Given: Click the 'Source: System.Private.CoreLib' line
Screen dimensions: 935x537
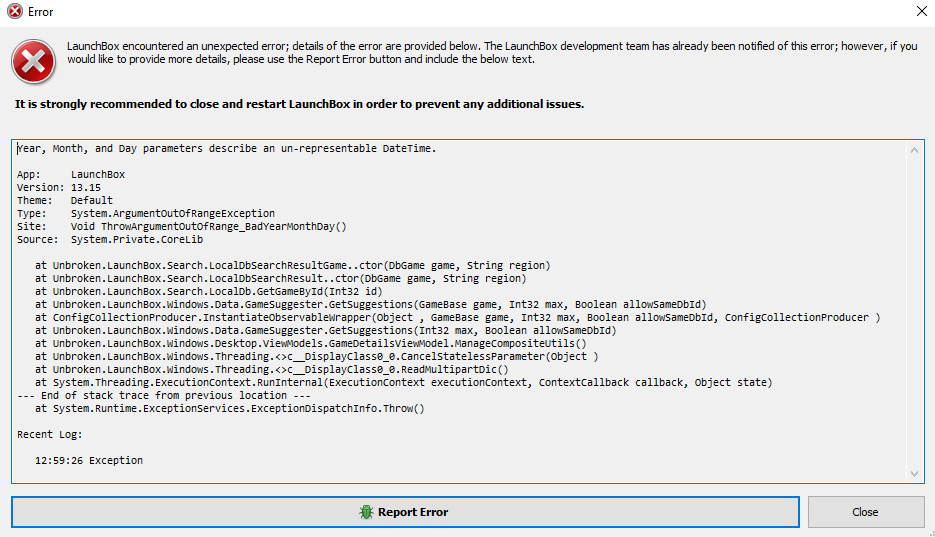Looking at the screenshot, I should pyautogui.click(x=110, y=240).
